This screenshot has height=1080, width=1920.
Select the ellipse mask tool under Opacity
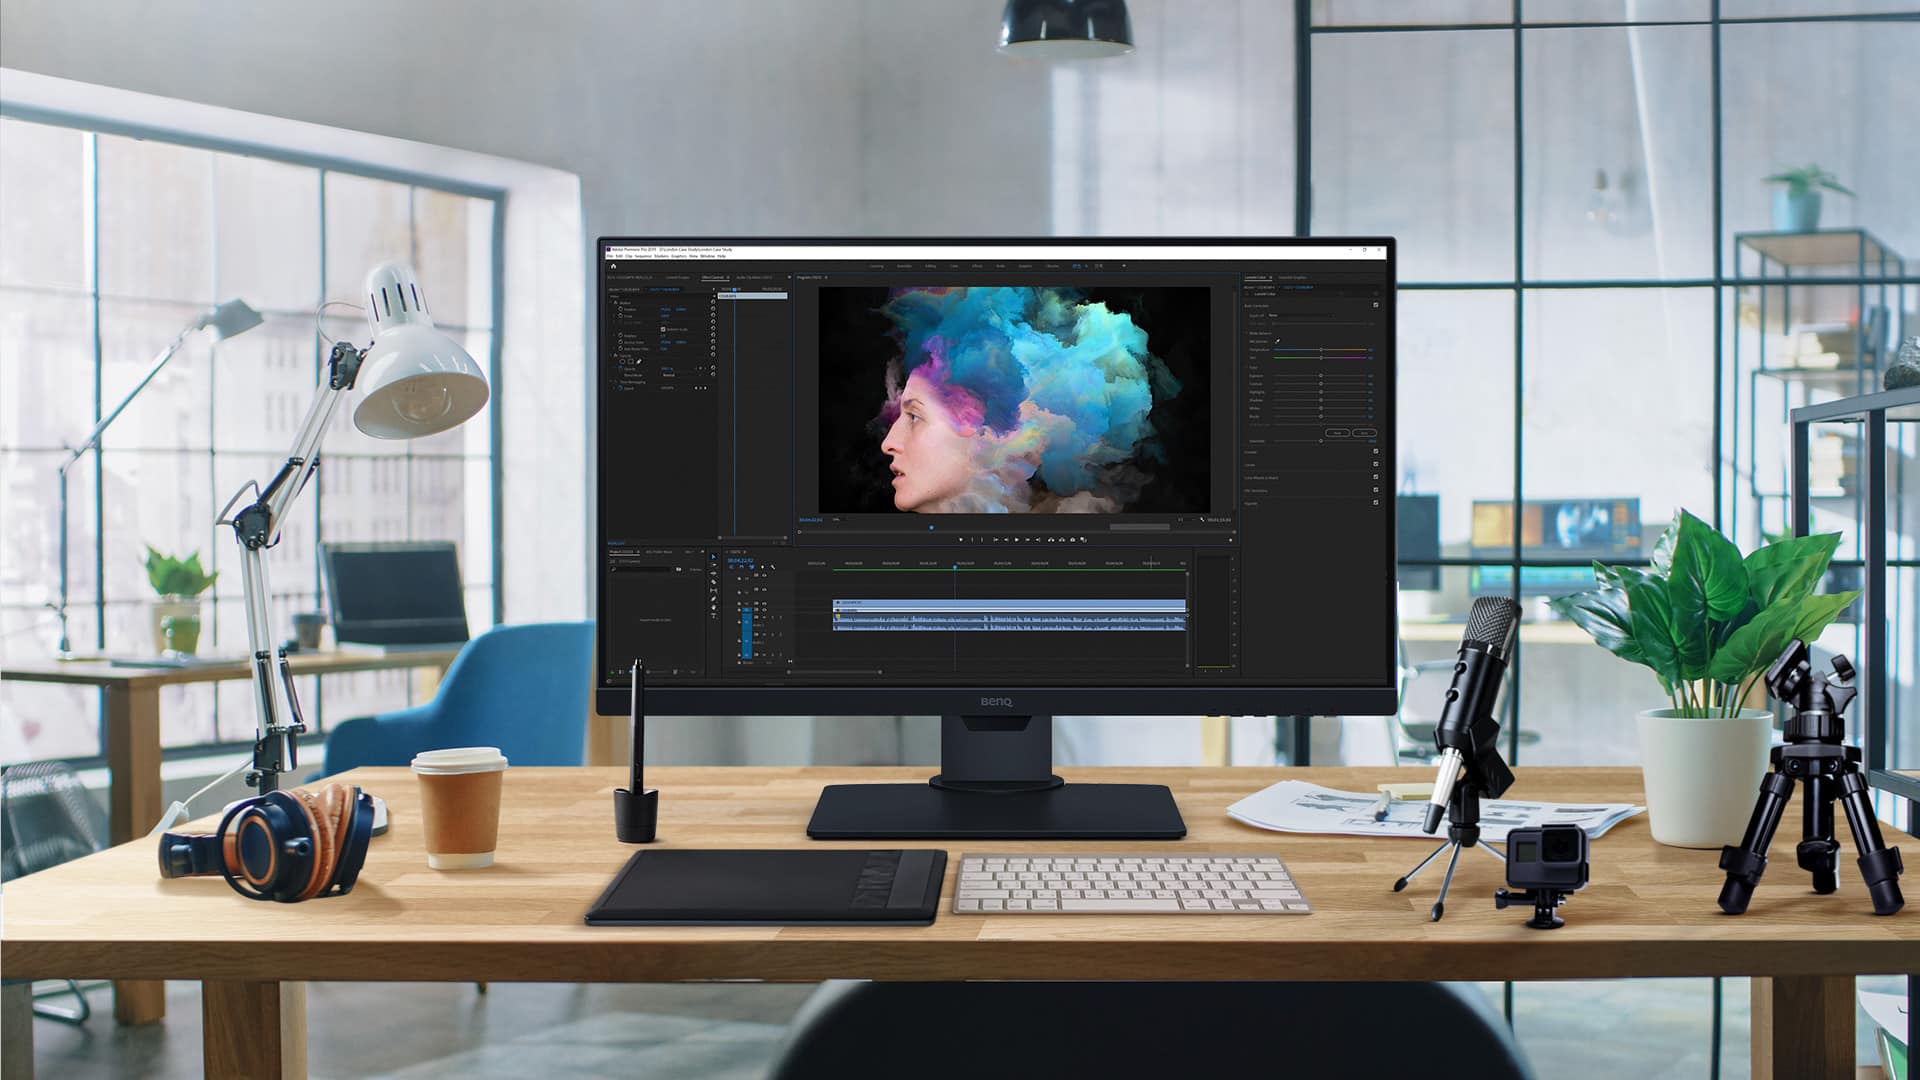coord(622,361)
